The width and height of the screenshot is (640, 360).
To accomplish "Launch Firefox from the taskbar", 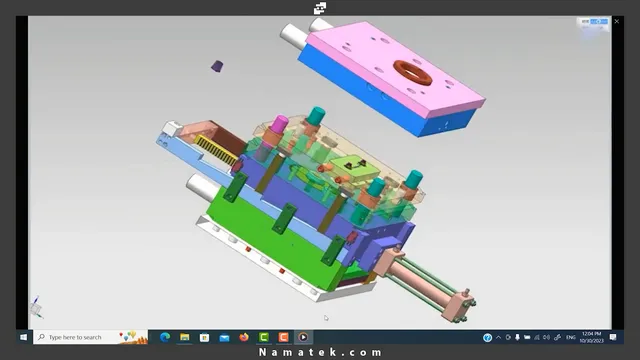I will (x=244, y=337).
